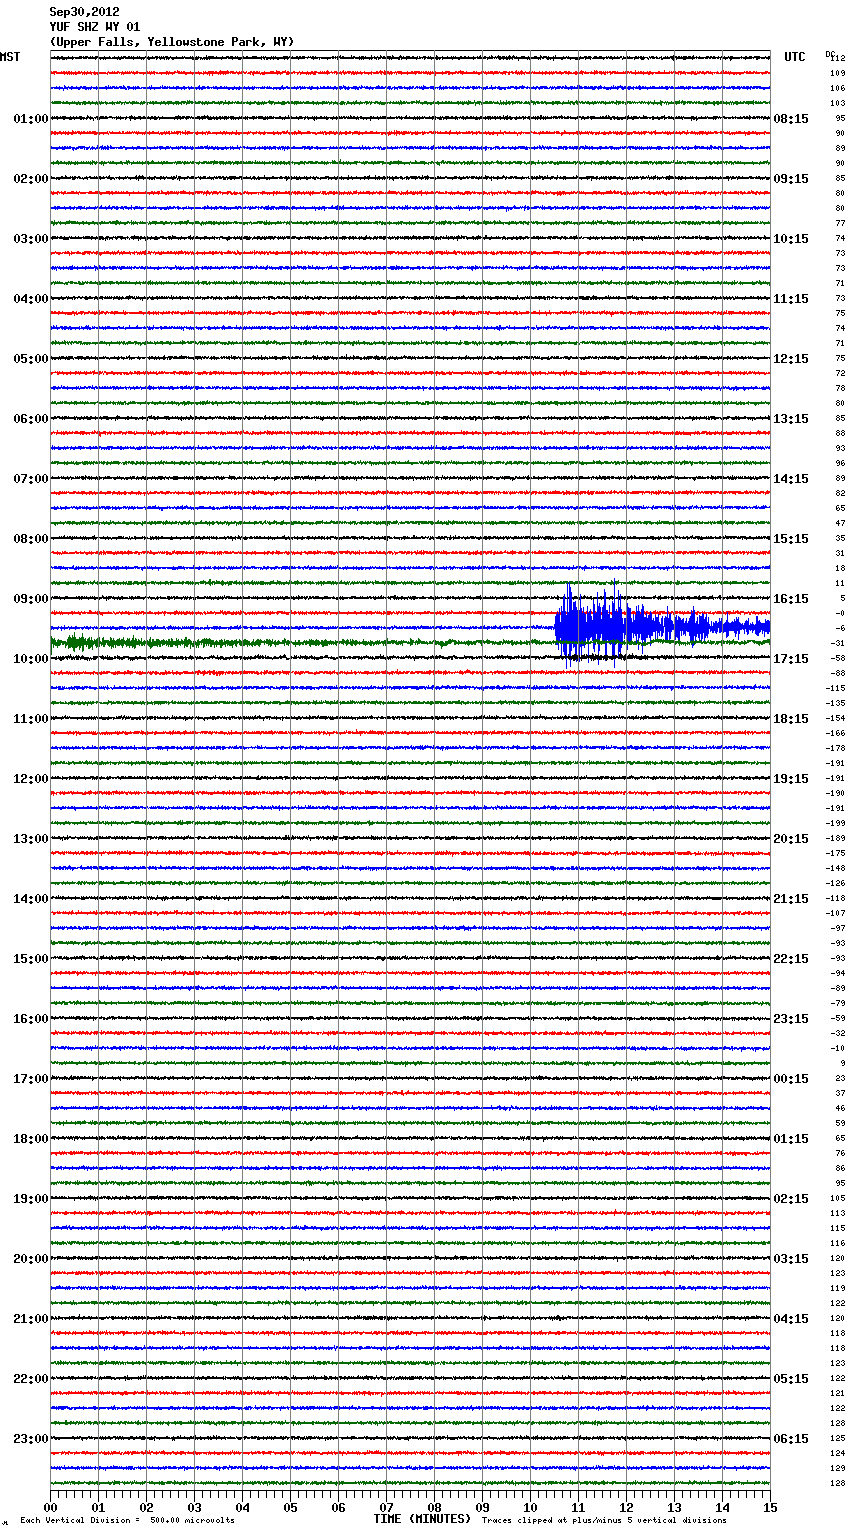Click the 12:15 UTC time label
The height and width of the screenshot is (1534, 850).
[791, 359]
